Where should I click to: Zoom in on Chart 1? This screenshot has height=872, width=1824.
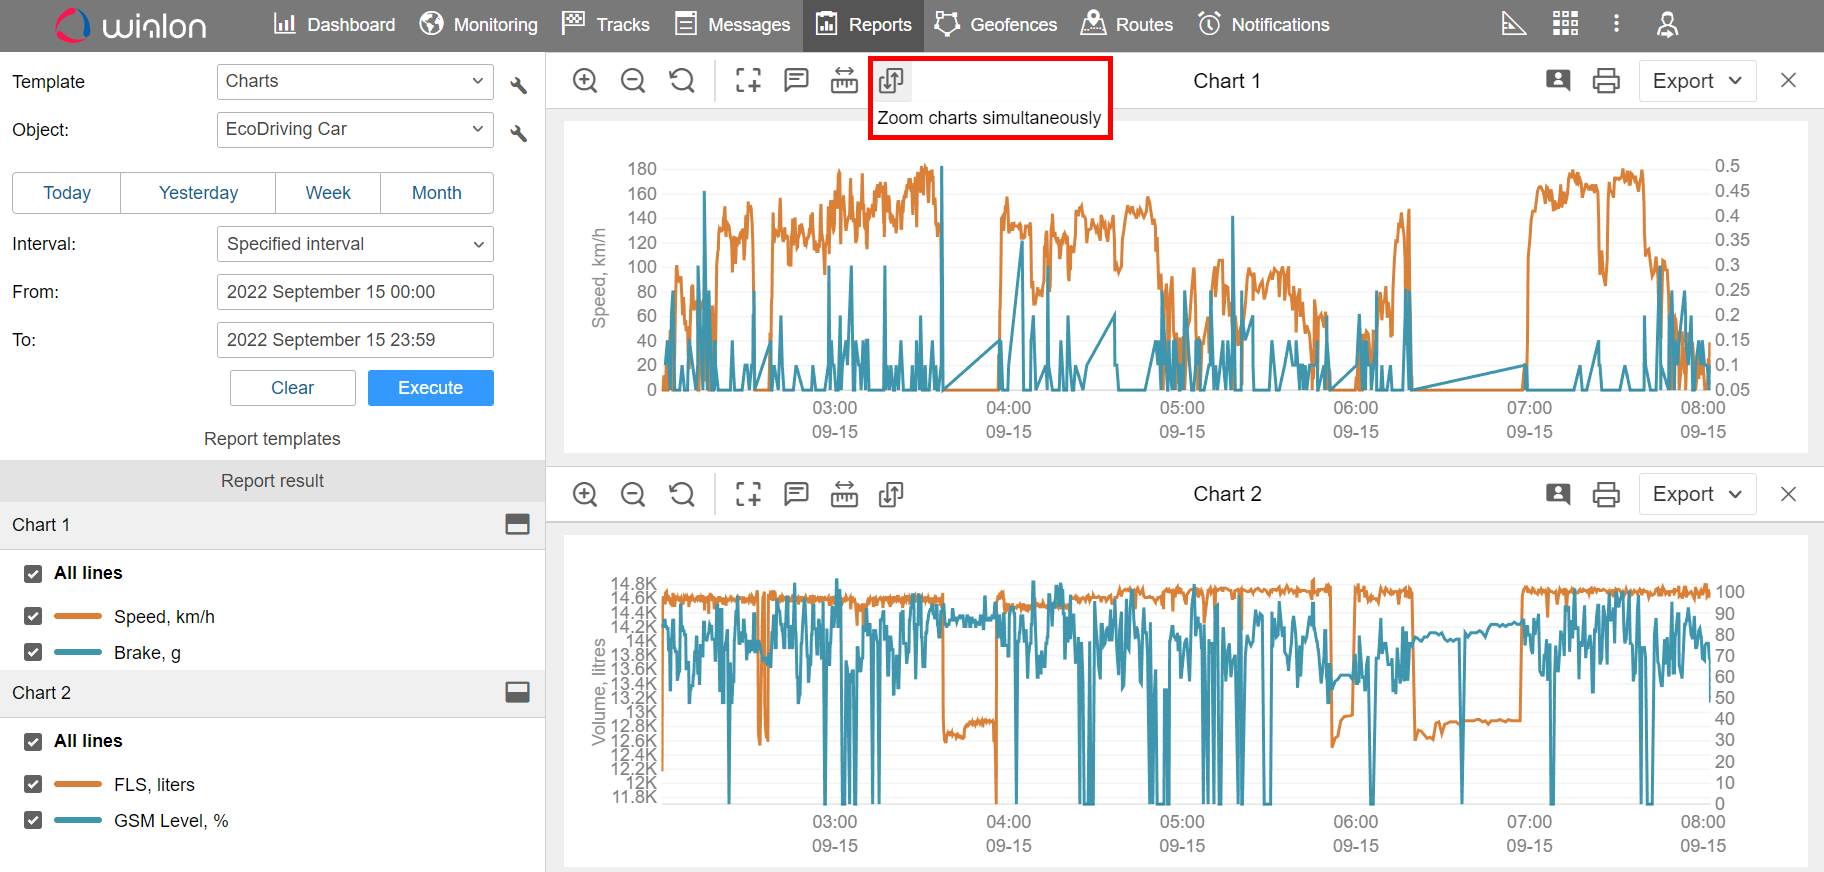[x=585, y=81]
